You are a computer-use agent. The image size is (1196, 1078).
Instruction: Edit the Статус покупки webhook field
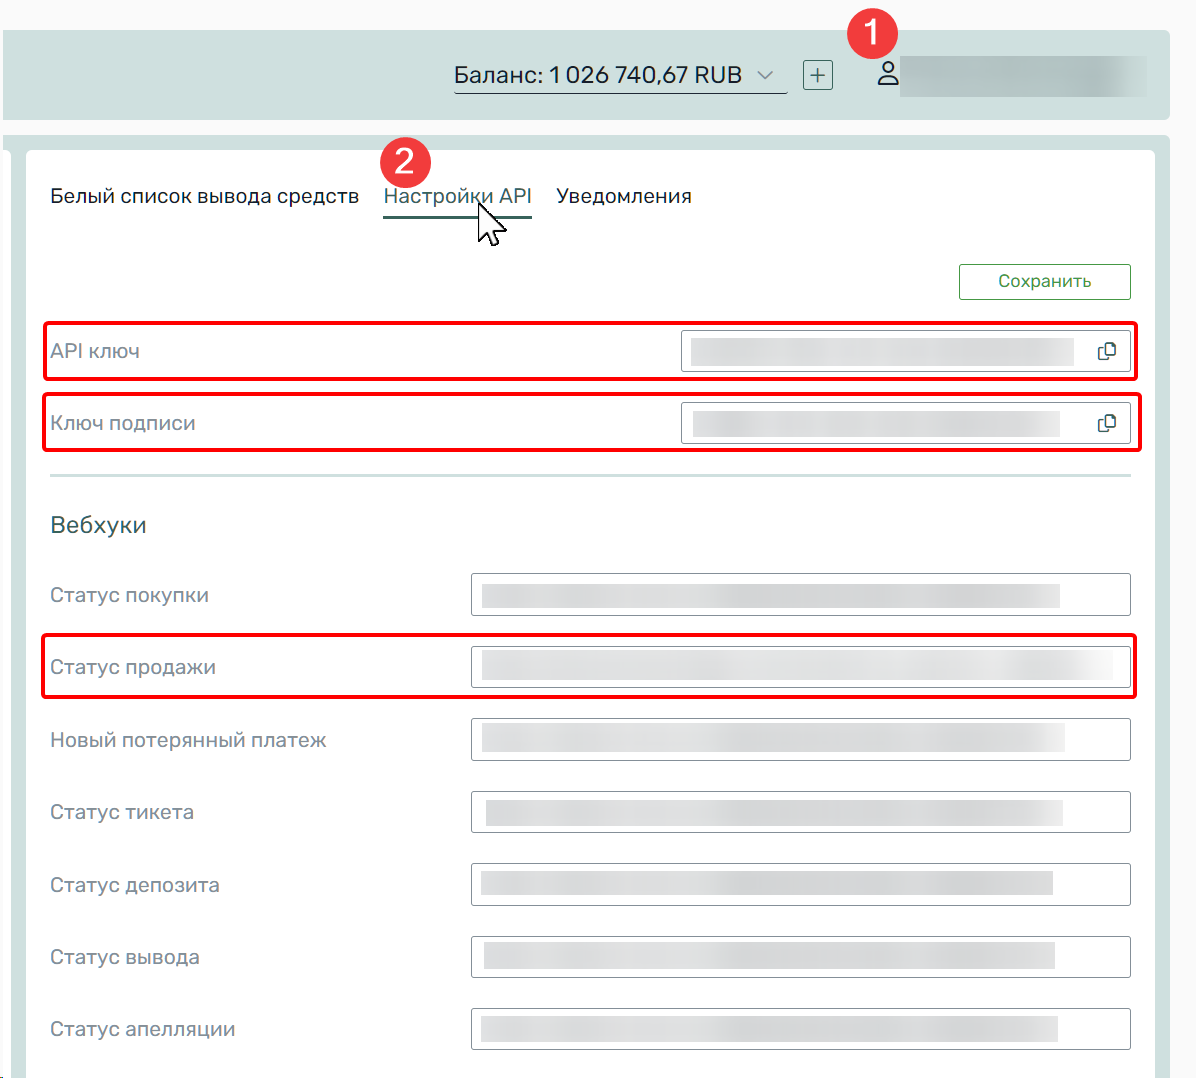[x=800, y=595]
